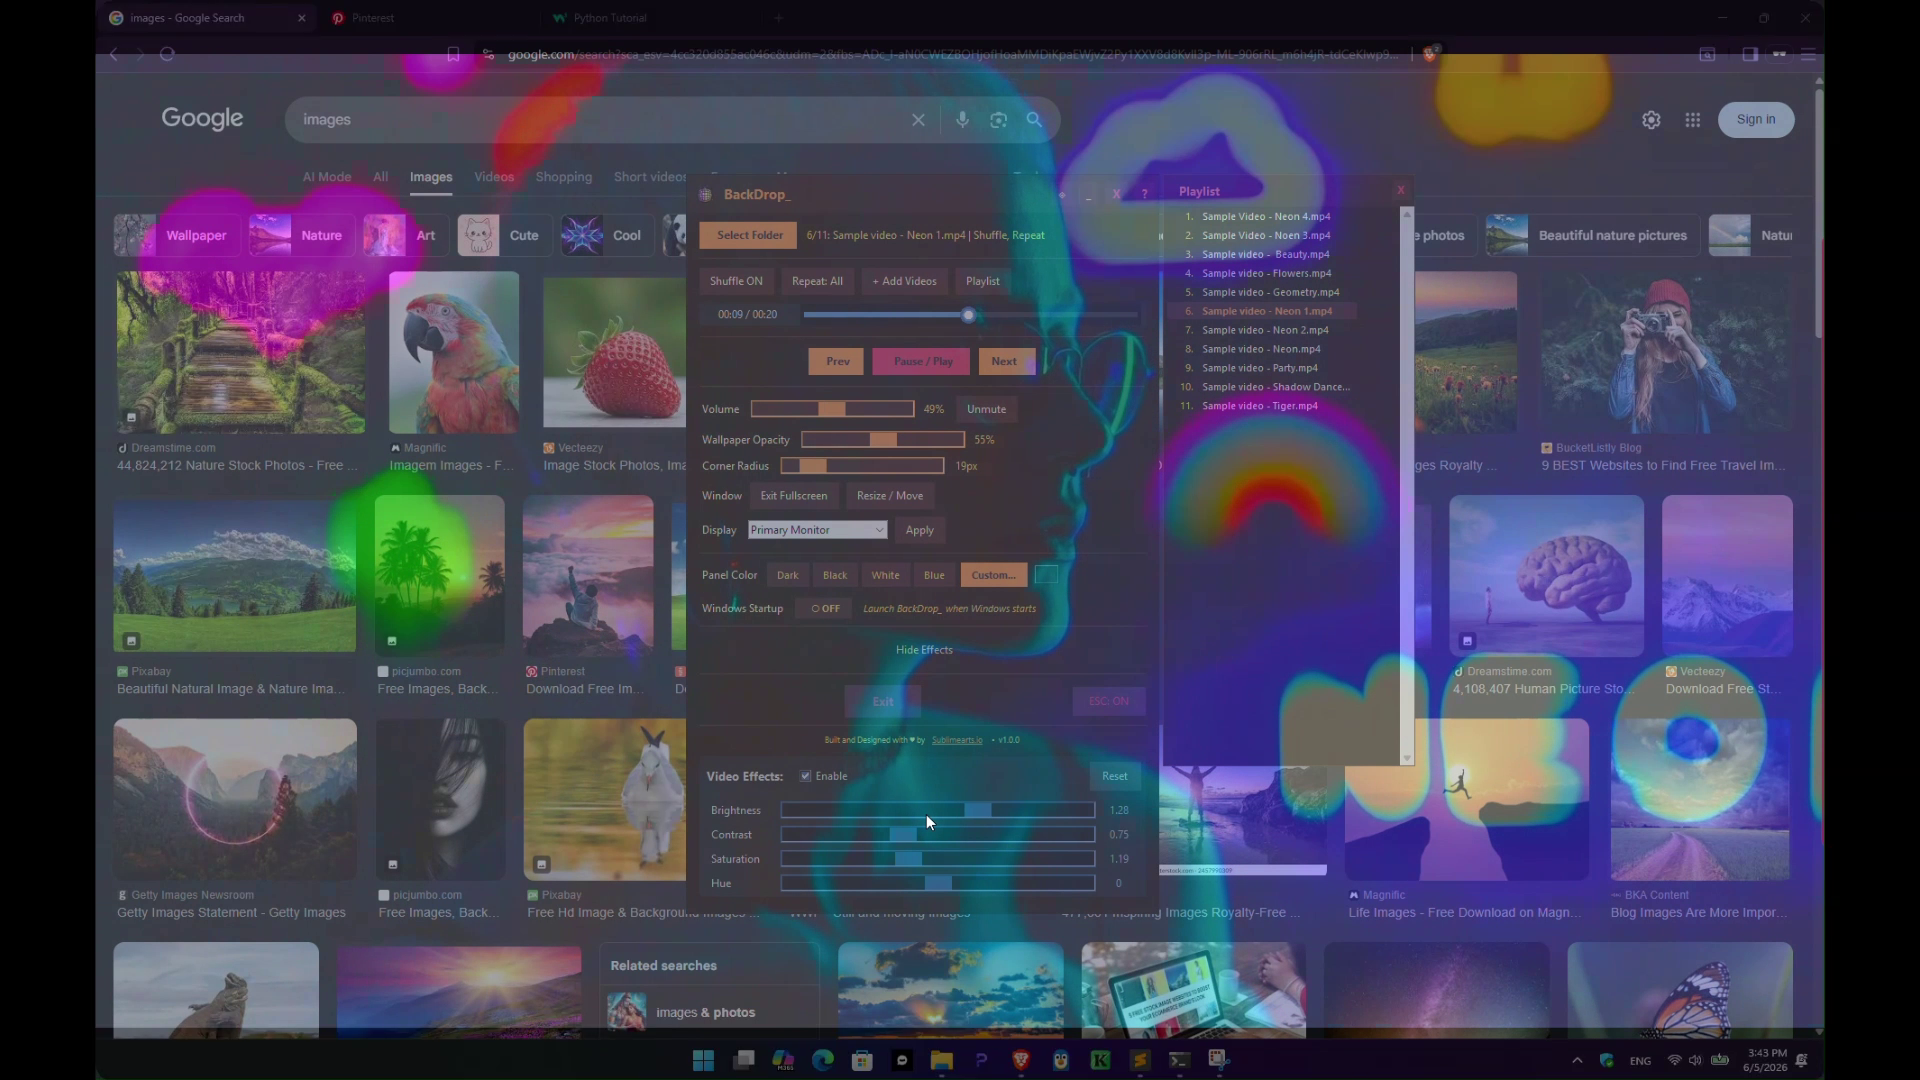The height and width of the screenshot is (1080, 1920).
Task: Uncheck the Video Effects Enable checkbox
Action: click(x=805, y=776)
